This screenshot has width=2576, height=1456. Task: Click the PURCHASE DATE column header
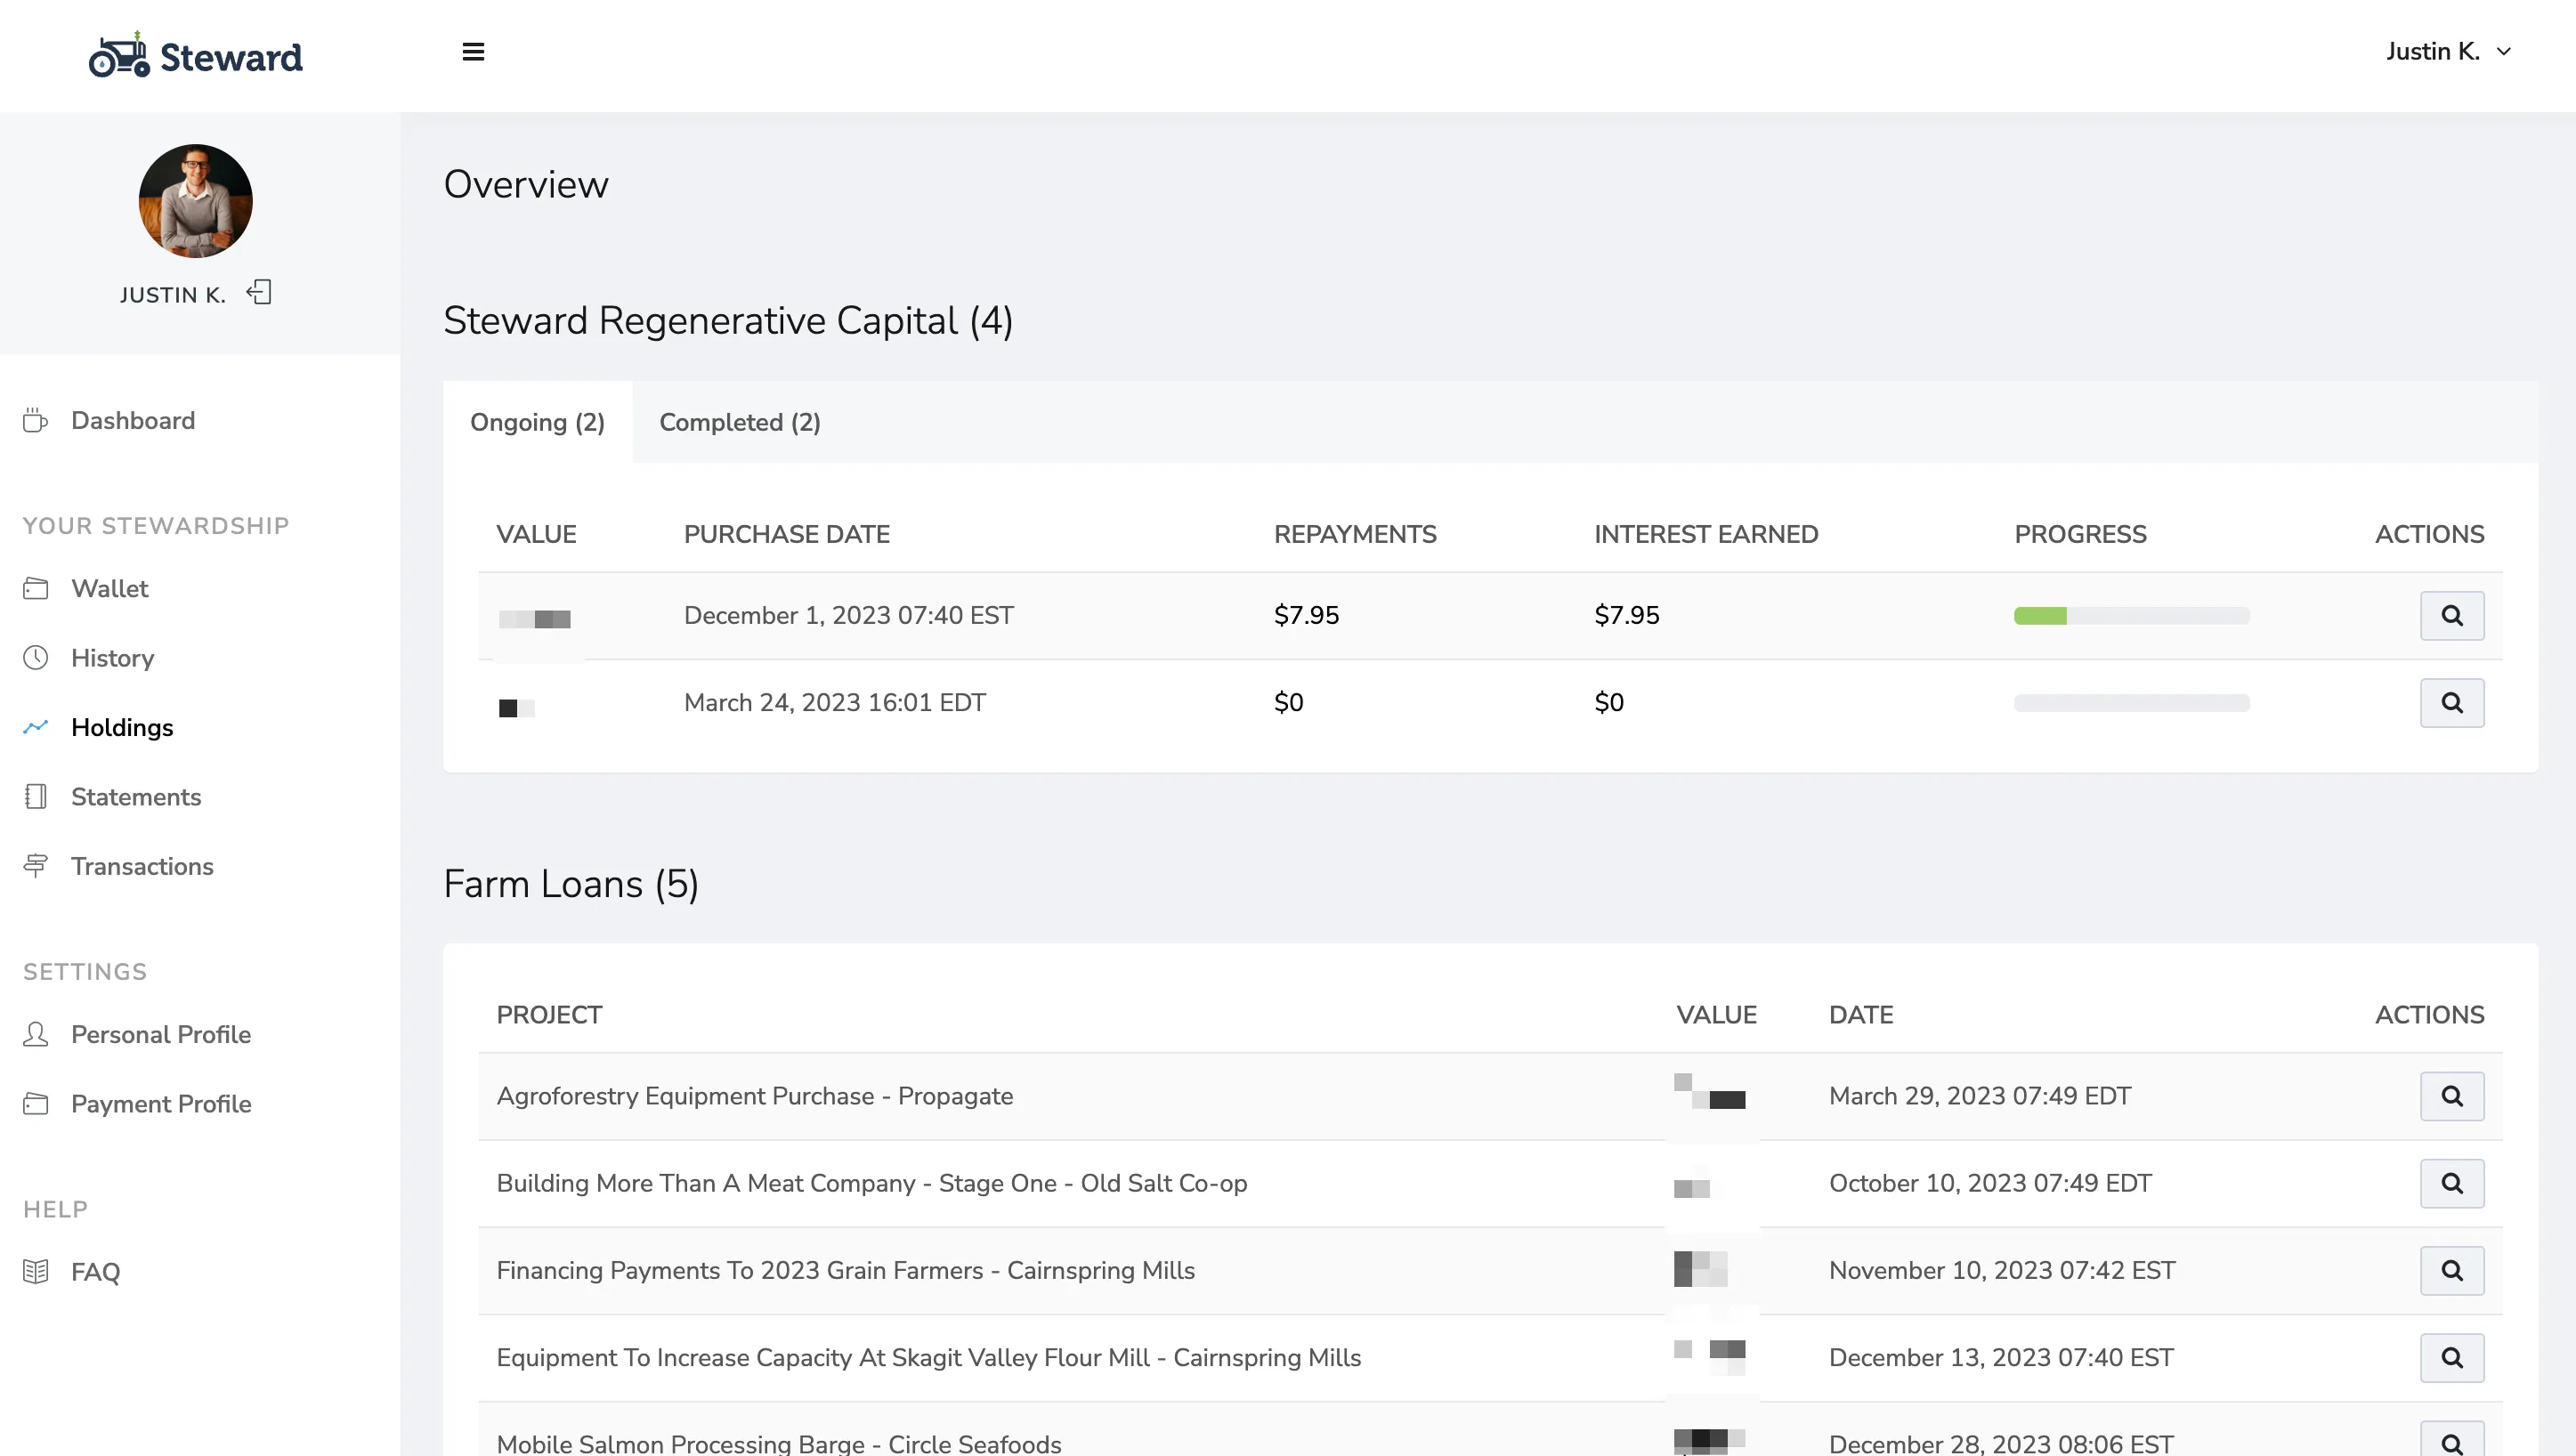(786, 534)
